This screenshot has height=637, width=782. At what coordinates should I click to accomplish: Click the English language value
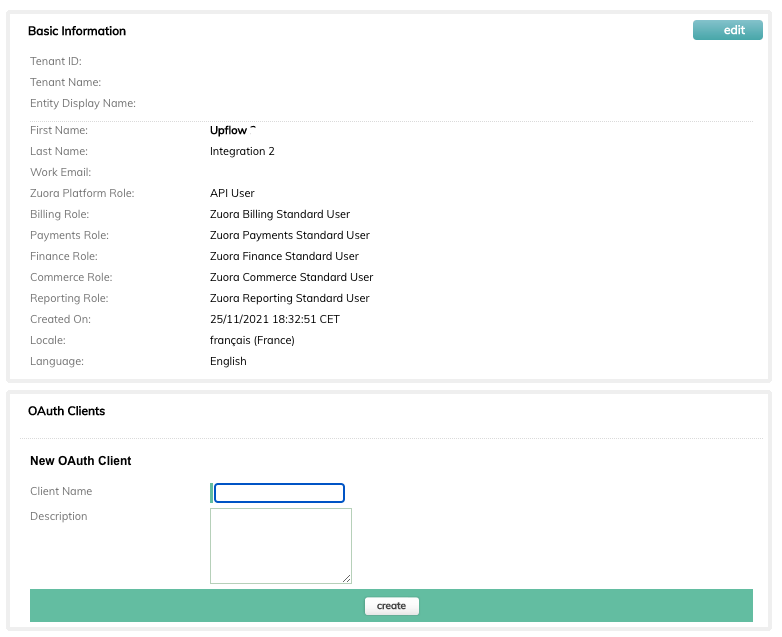point(228,361)
